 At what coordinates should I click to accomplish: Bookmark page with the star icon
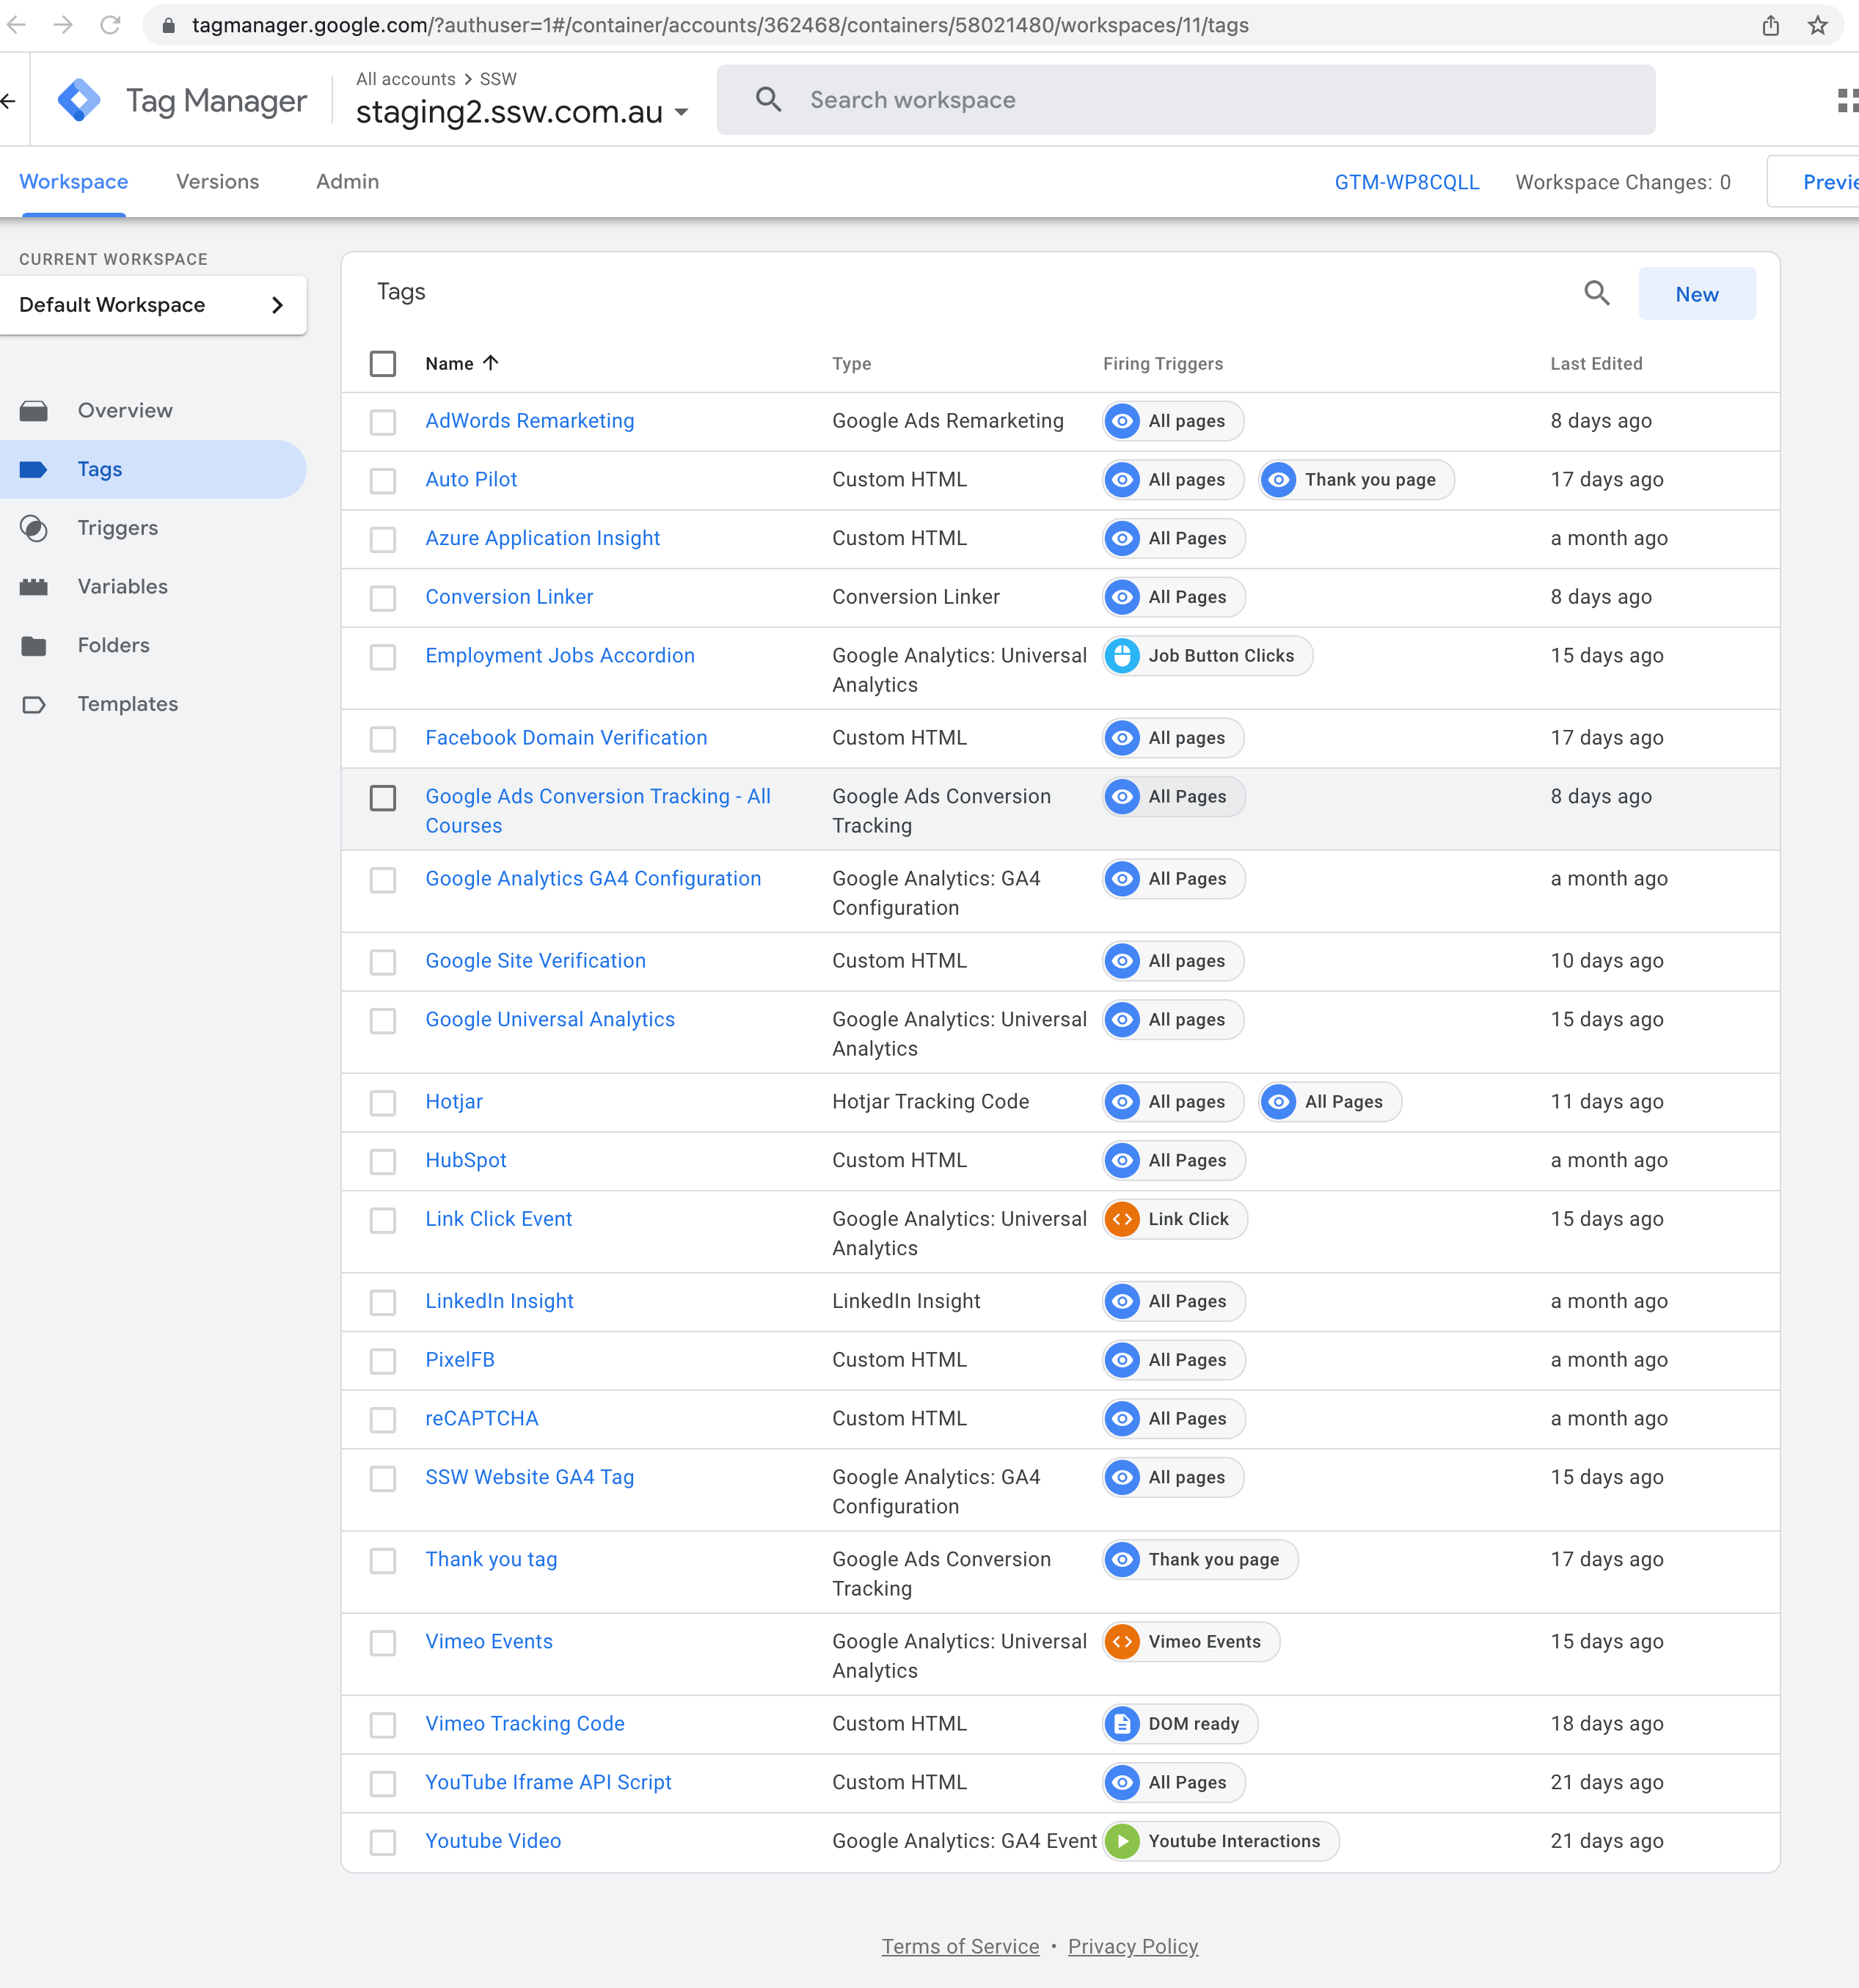(1817, 25)
